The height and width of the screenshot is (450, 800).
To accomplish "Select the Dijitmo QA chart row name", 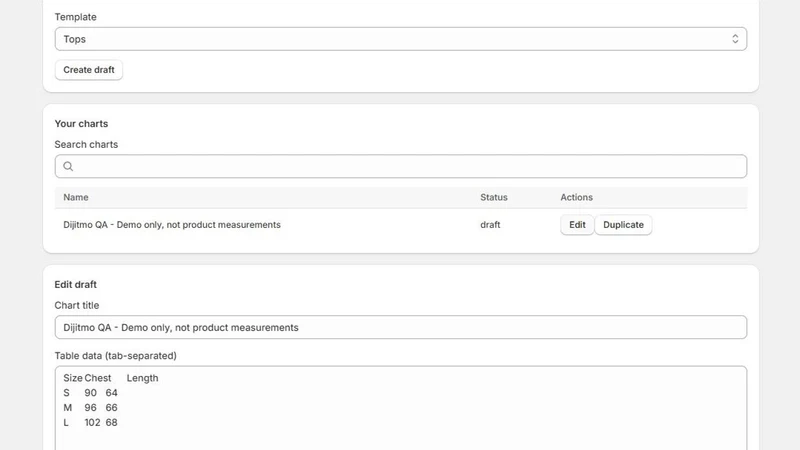I will tap(172, 225).
